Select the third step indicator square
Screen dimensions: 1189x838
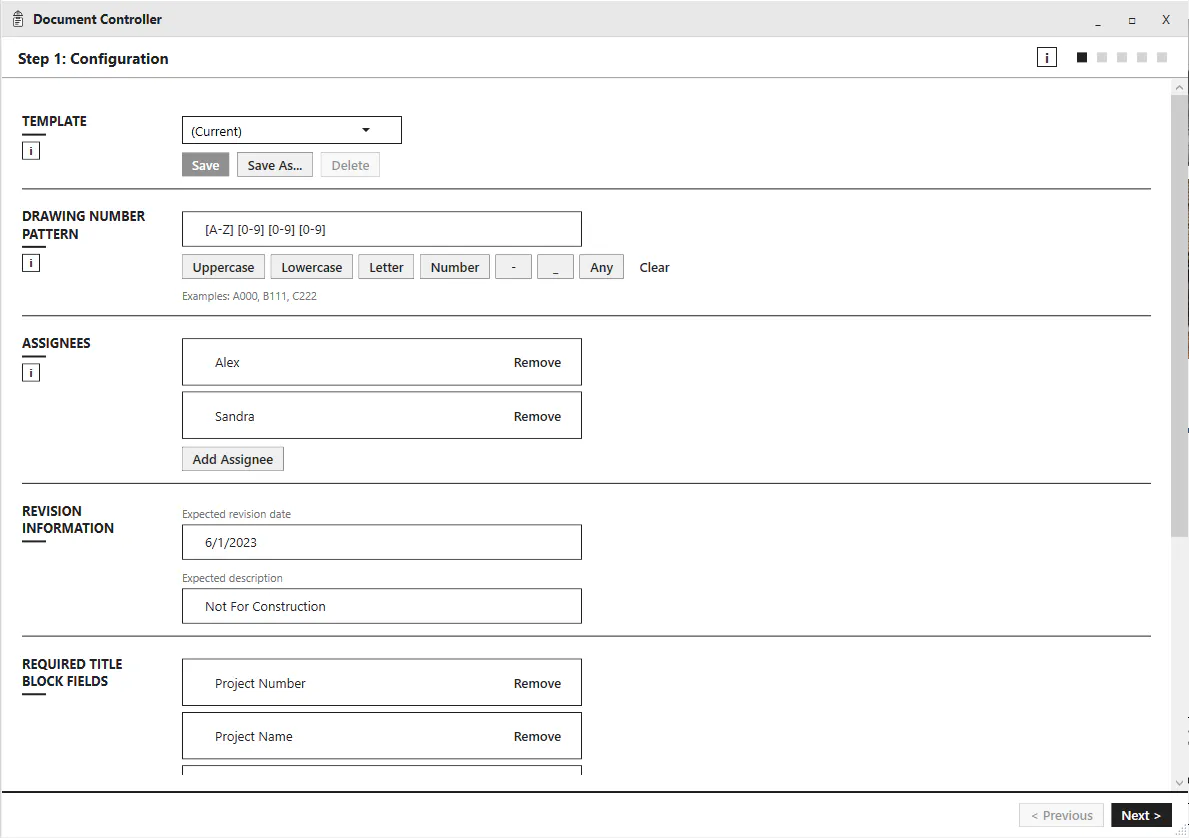(x=1122, y=58)
